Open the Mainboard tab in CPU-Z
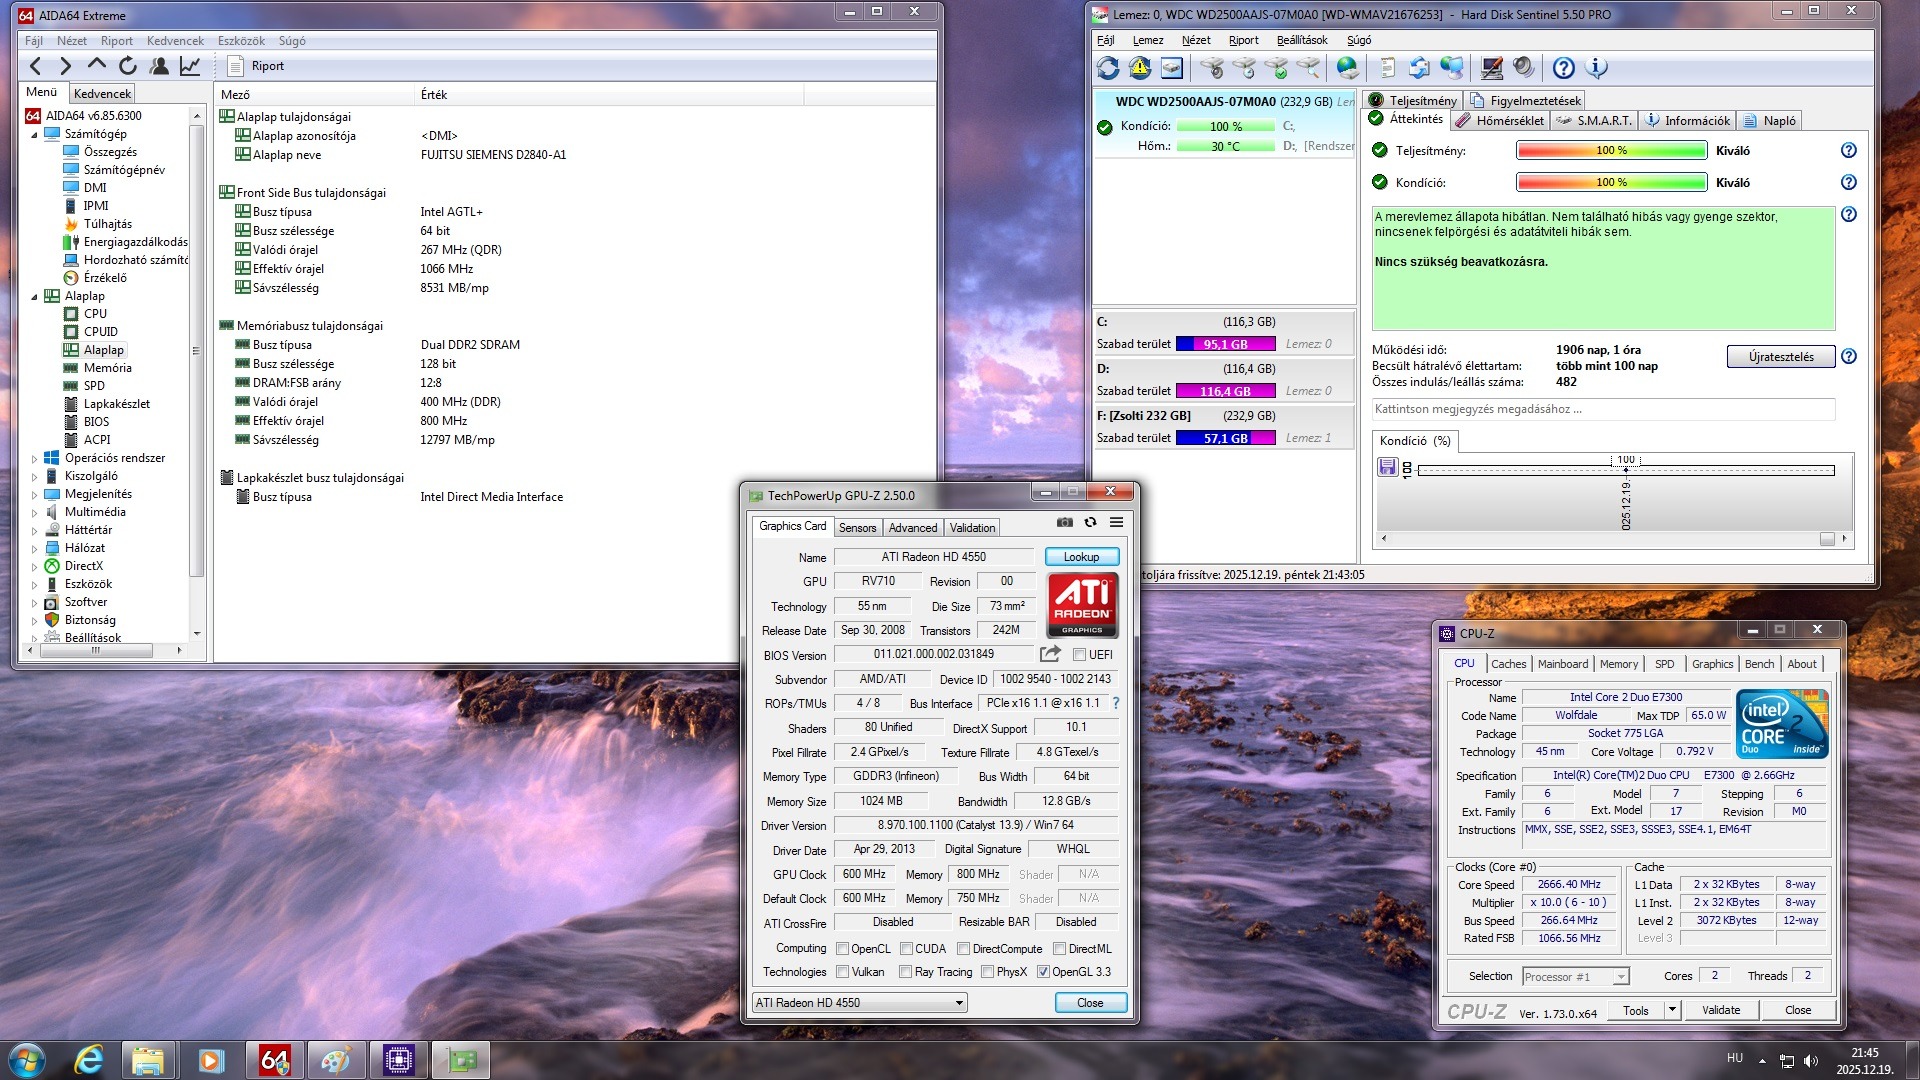The image size is (1920, 1080). (x=1562, y=664)
